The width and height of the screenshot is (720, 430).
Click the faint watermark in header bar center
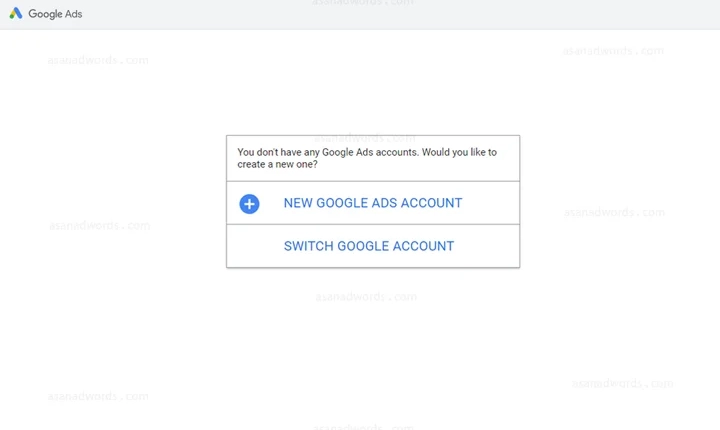(x=363, y=3)
